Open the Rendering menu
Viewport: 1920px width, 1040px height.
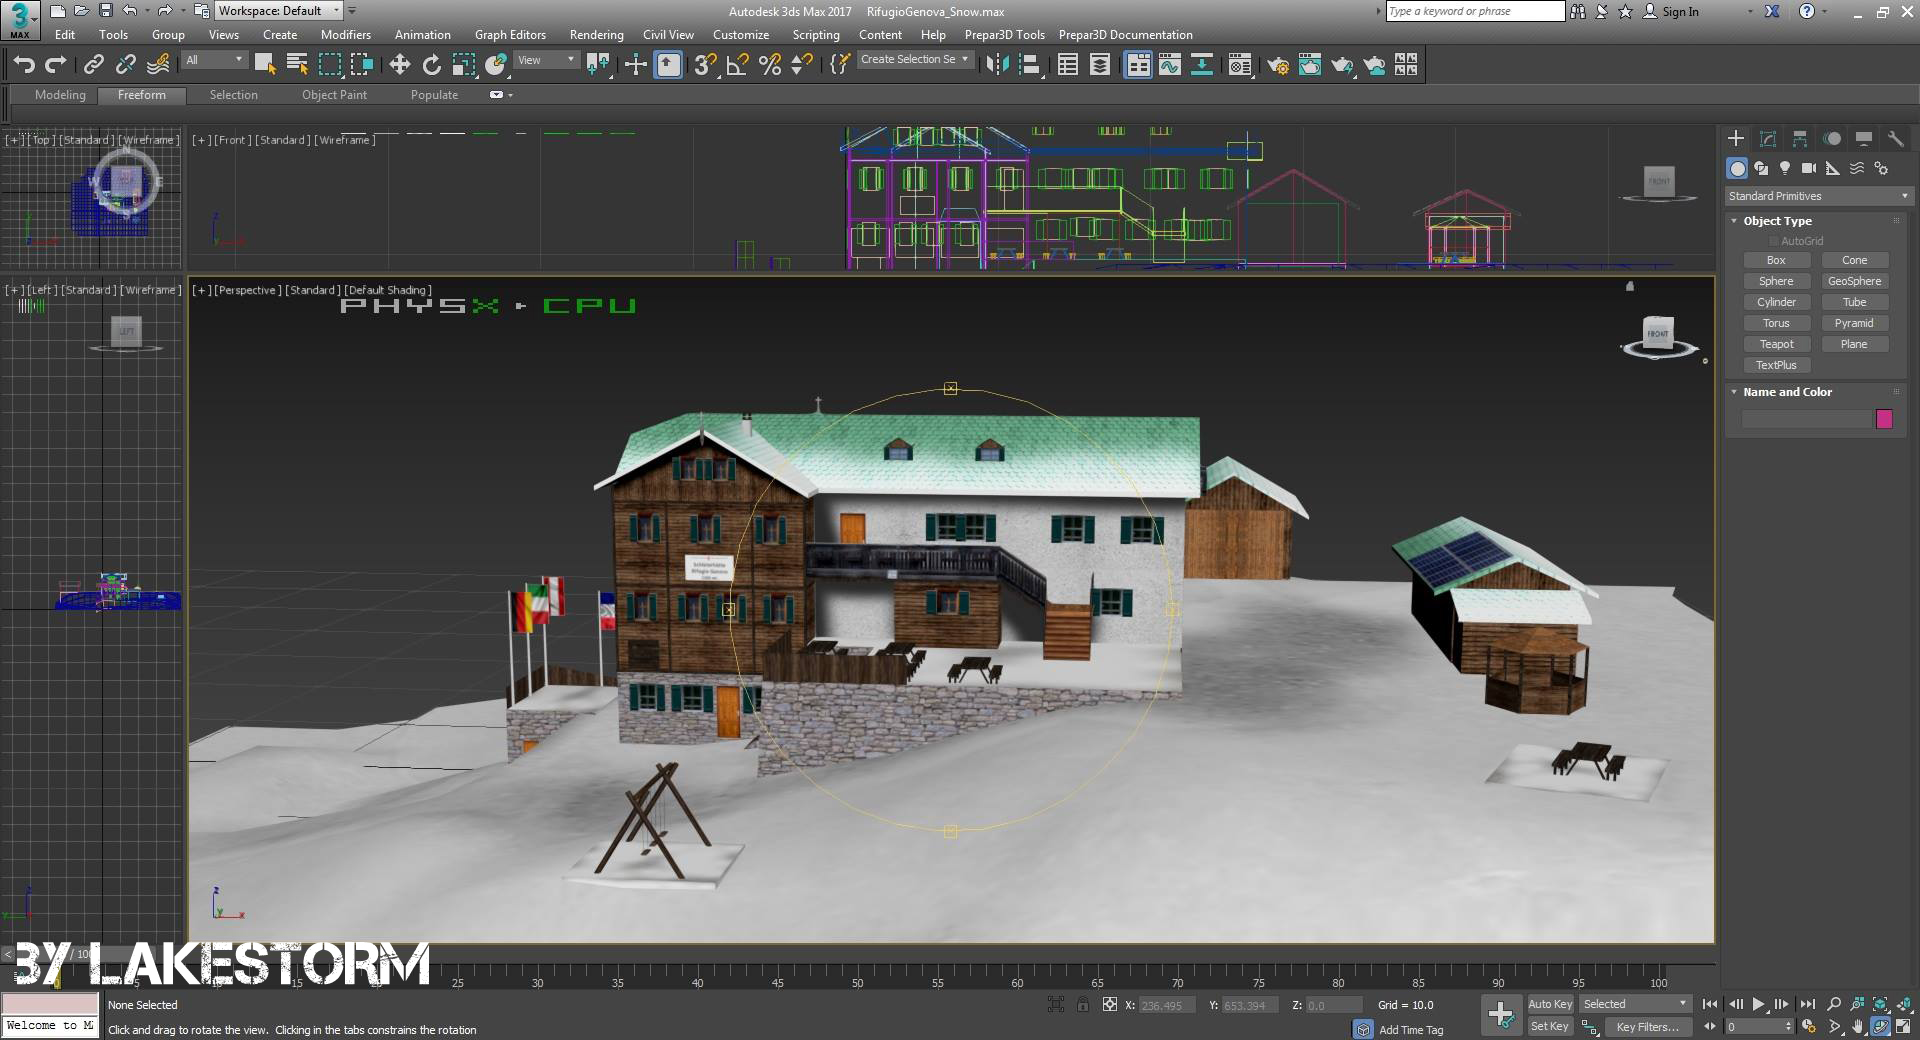click(596, 35)
